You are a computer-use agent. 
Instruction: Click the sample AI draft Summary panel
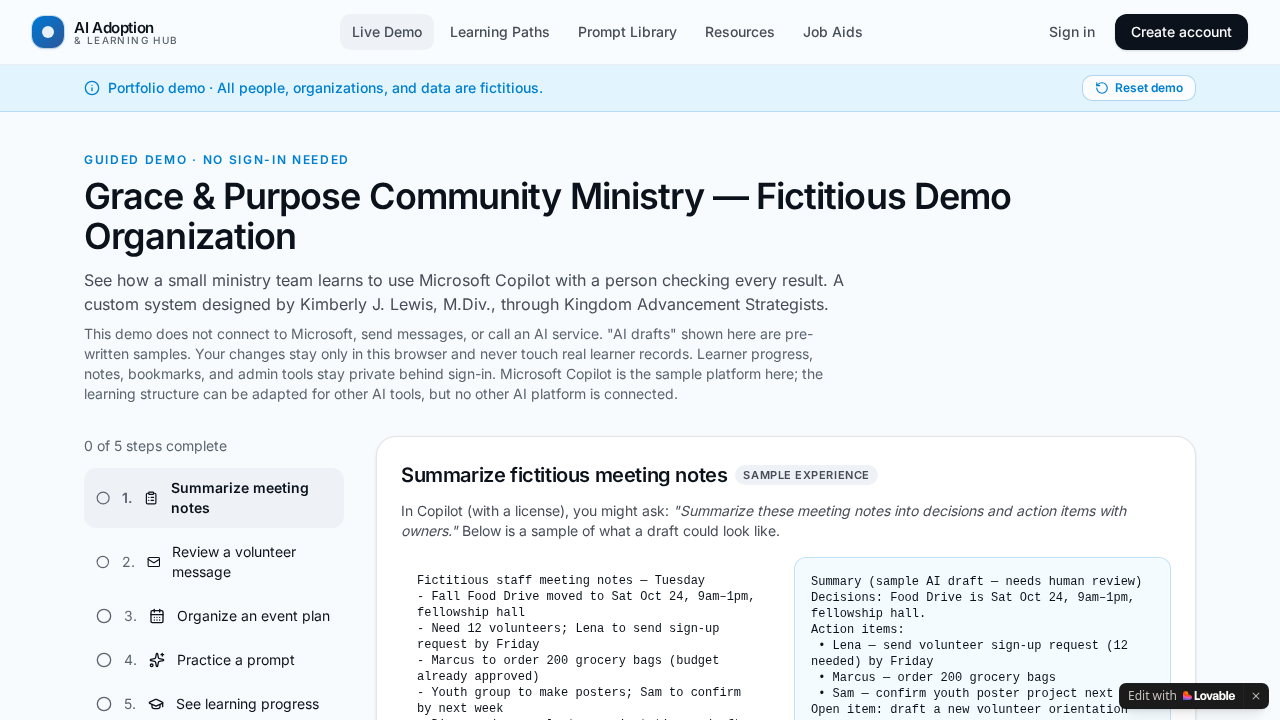click(x=982, y=640)
